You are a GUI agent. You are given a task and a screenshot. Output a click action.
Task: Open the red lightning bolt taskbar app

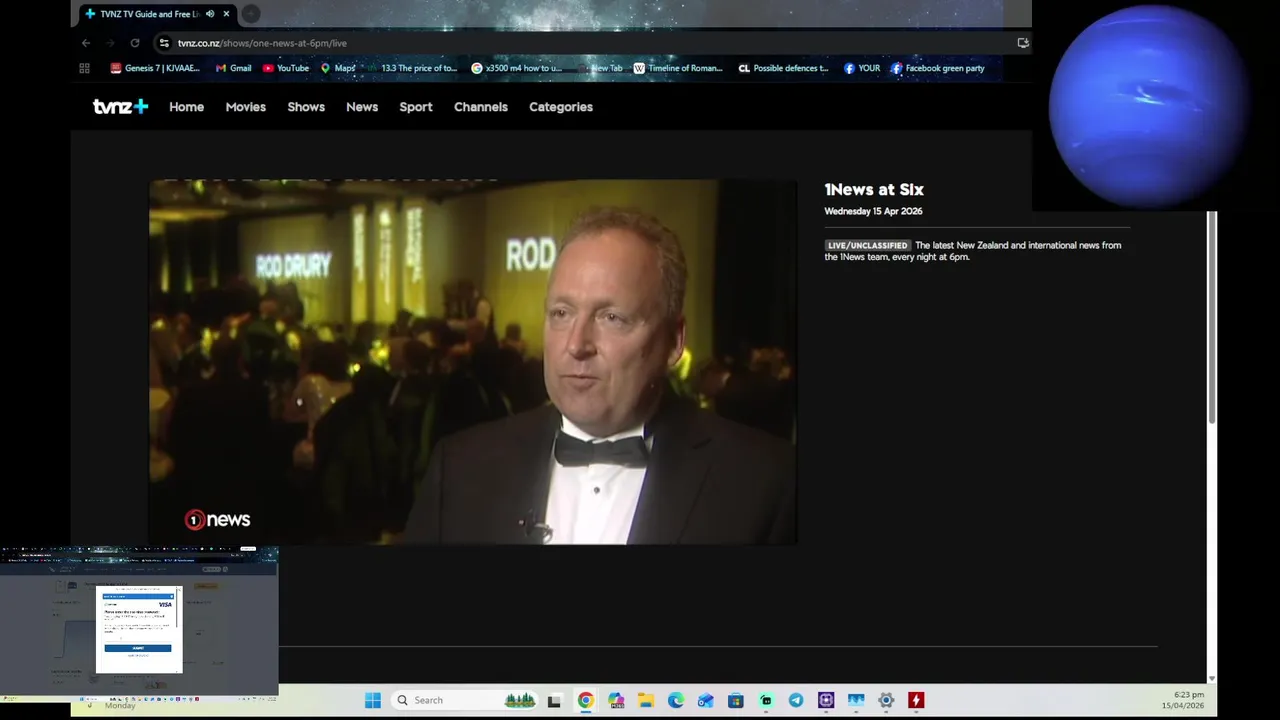coord(916,700)
